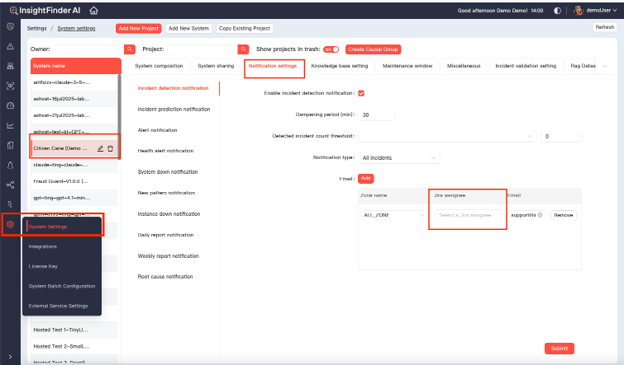Remove the supportkle email tag x

tap(540, 215)
